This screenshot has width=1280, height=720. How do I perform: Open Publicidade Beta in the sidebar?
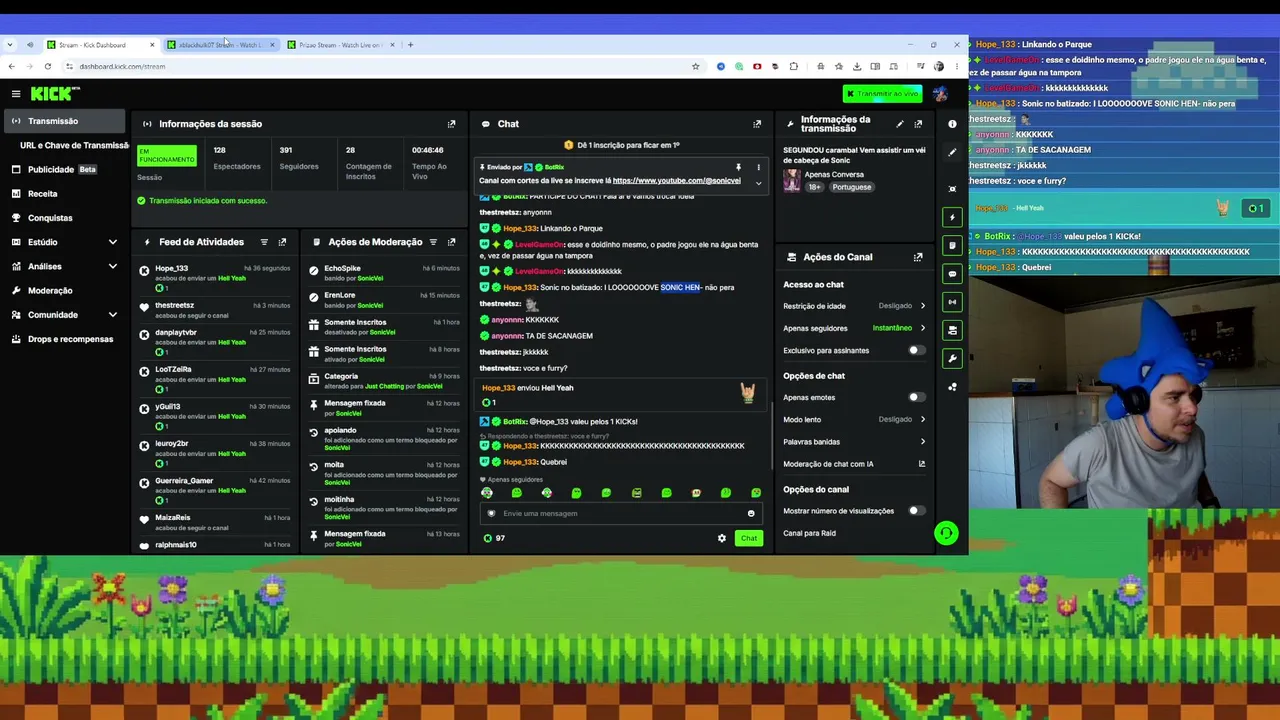(65, 170)
